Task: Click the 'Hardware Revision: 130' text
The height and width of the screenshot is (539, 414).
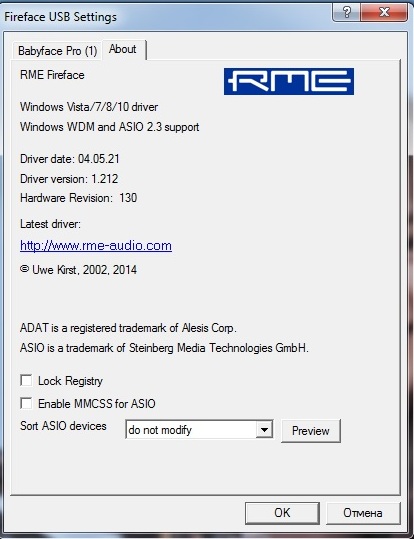Action: click(78, 198)
